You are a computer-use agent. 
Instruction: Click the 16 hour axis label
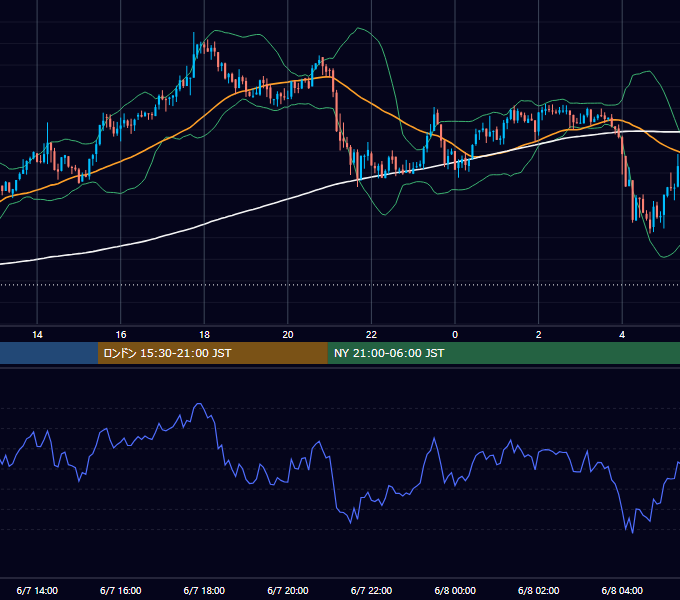coord(121,335)
